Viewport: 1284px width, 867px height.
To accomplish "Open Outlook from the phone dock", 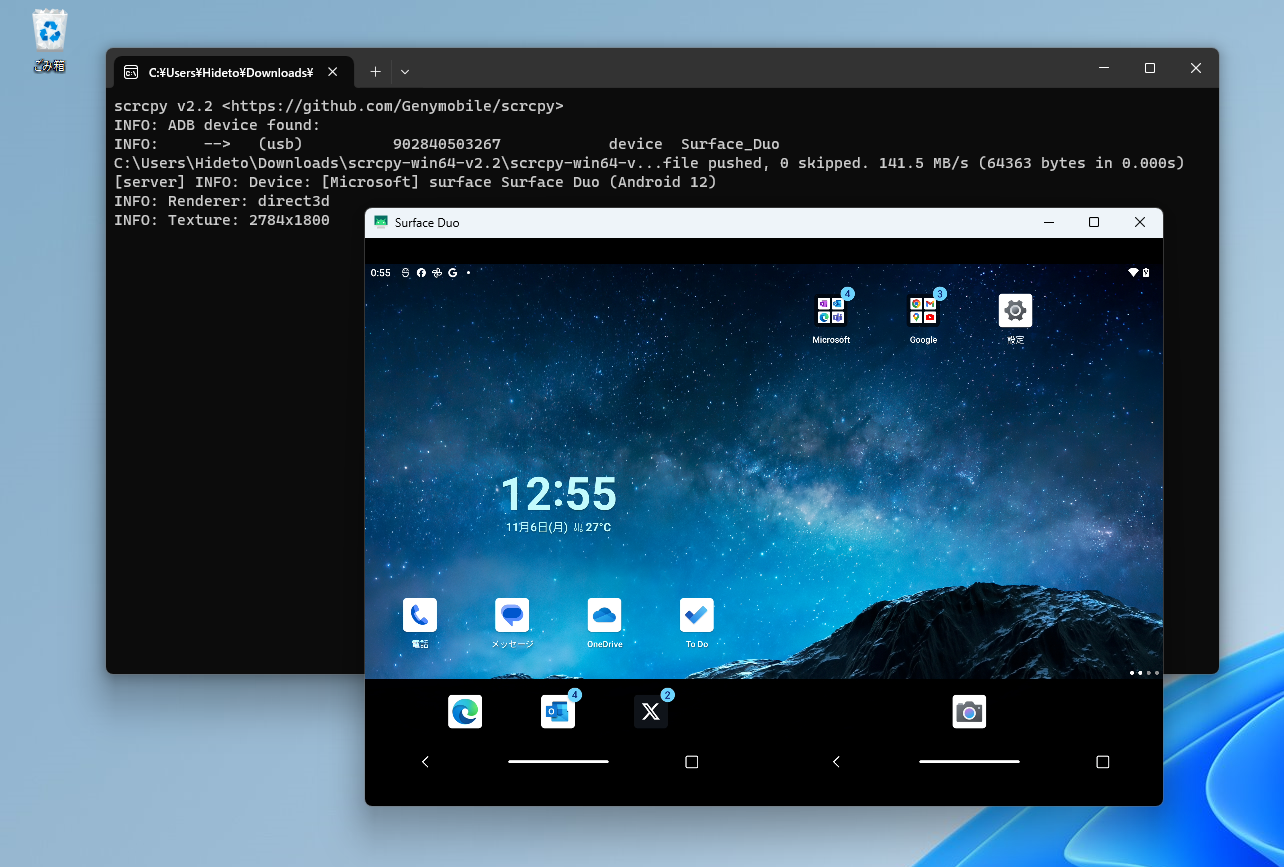I will pyautogui.click(x=558, y=712).
